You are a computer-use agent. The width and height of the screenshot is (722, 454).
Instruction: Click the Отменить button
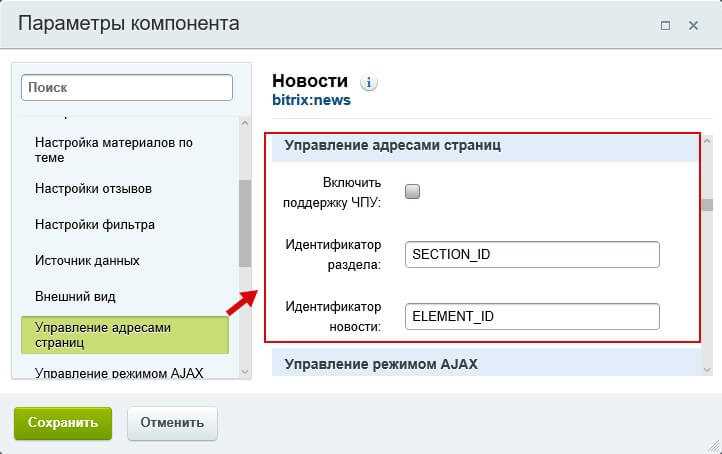172,423
